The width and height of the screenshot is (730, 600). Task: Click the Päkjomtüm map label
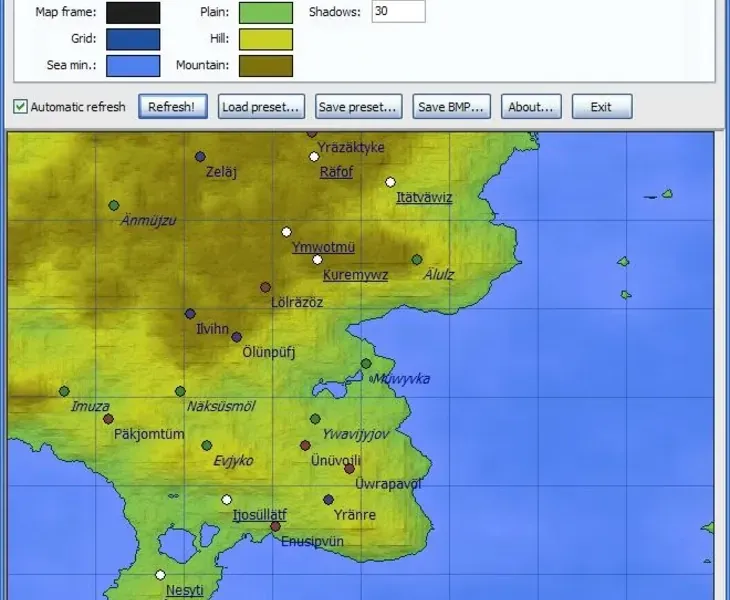point(149,434)
